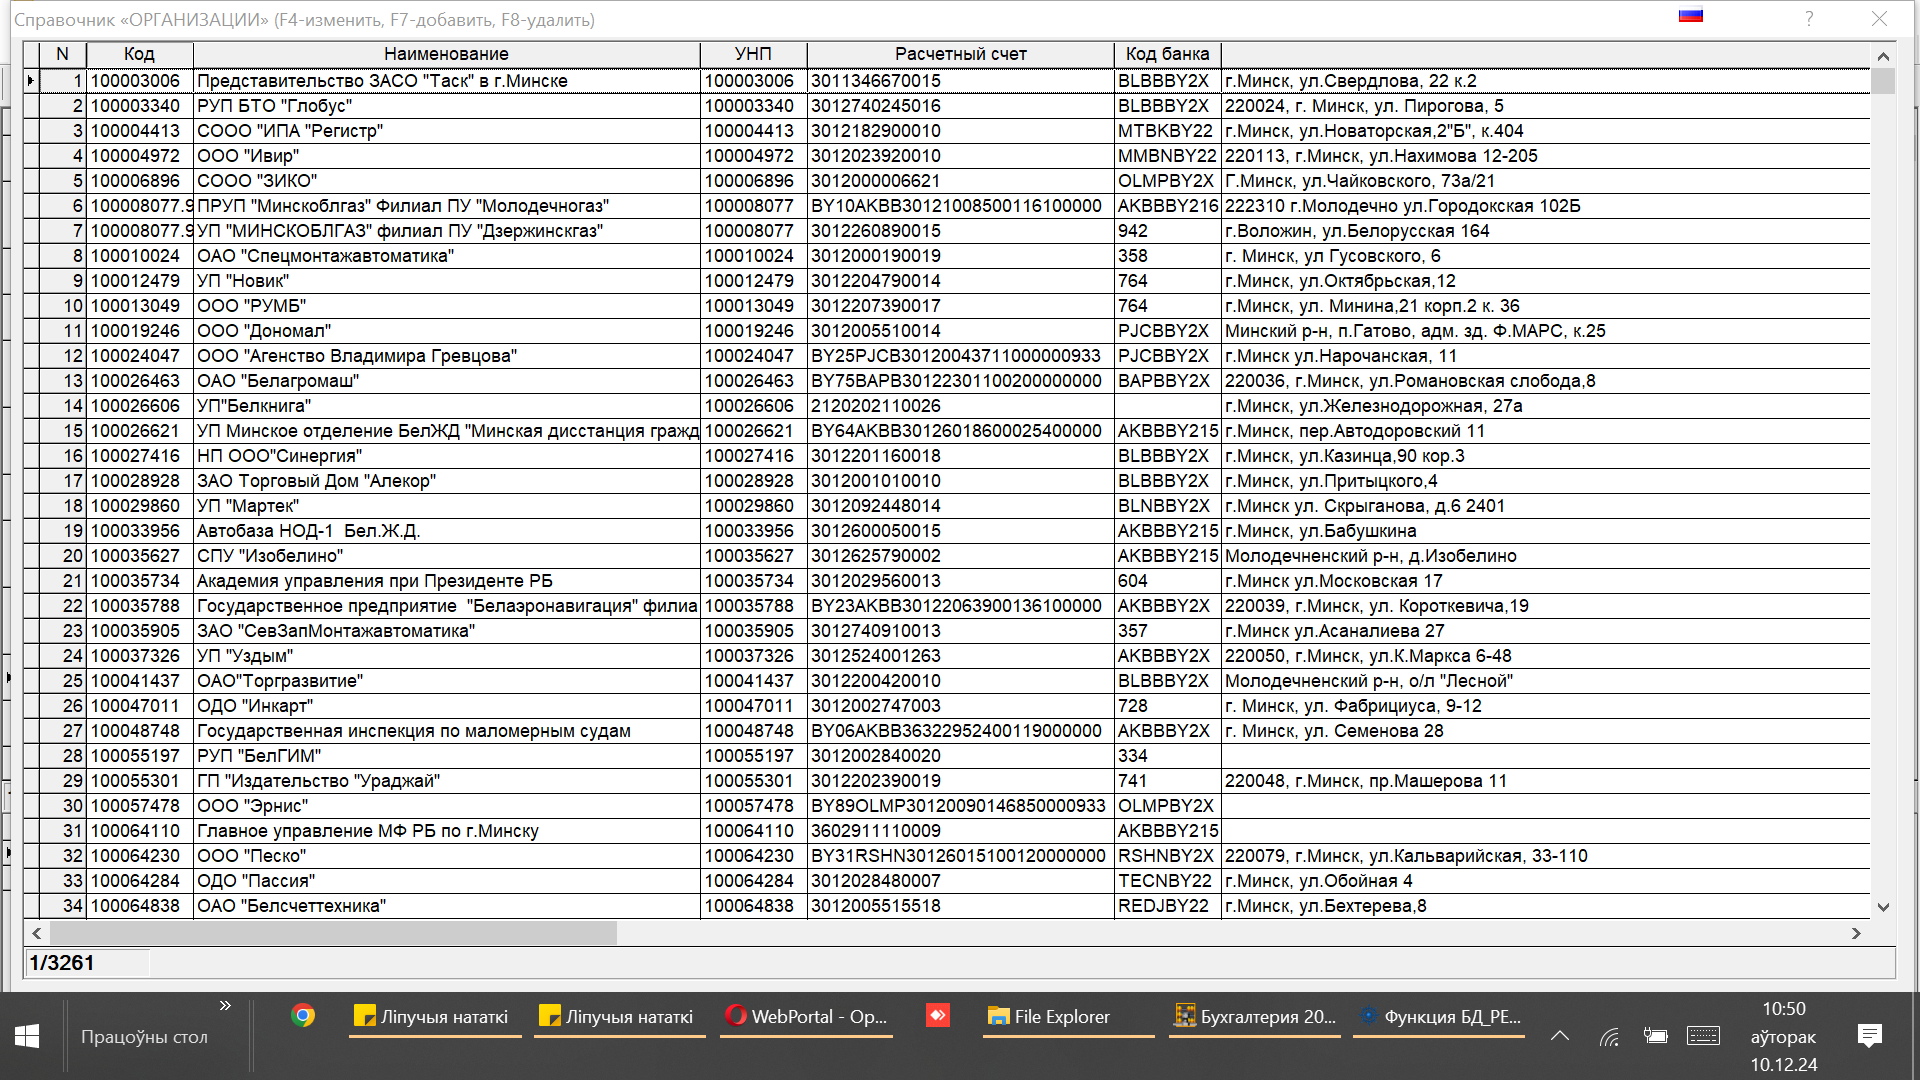Click ОАО "Белагромаш" name cell
The width and height of the screenshot is (1920, 1080).
pyautogui.click(x=446, y=381)
